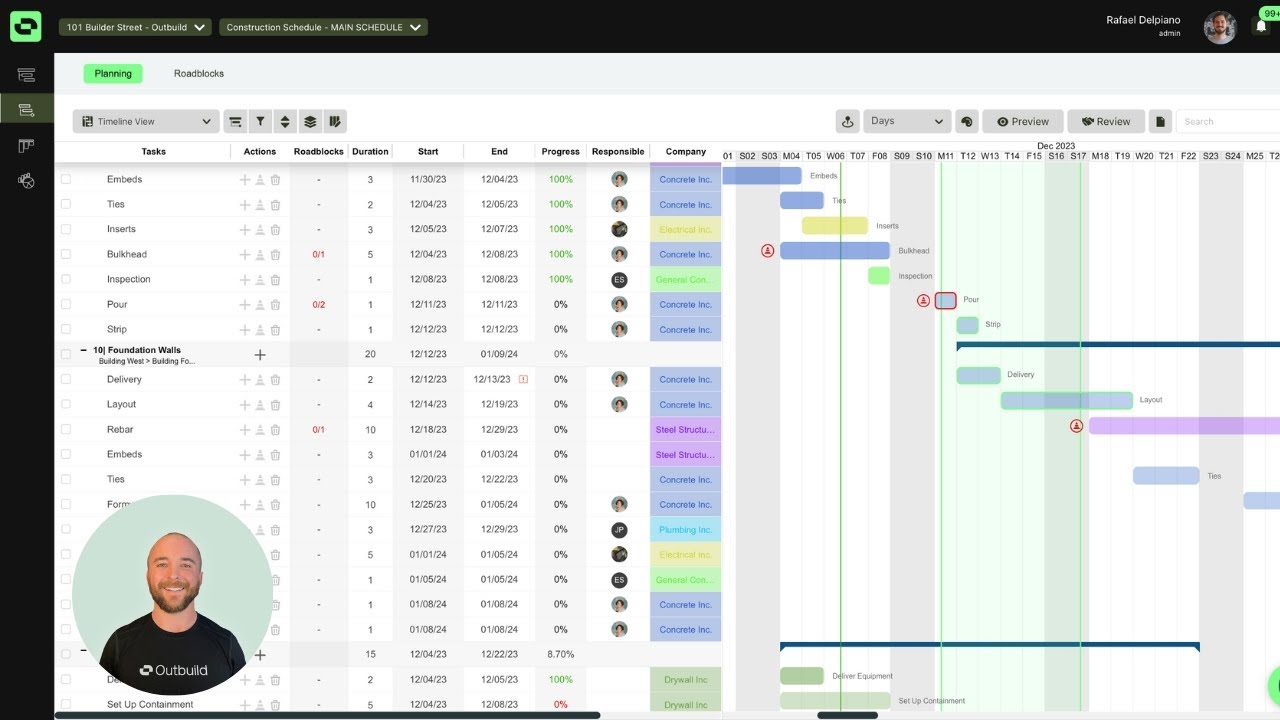Click the Outbuild logo icon
1280x720 pixels.
click(x=26, y=26)
